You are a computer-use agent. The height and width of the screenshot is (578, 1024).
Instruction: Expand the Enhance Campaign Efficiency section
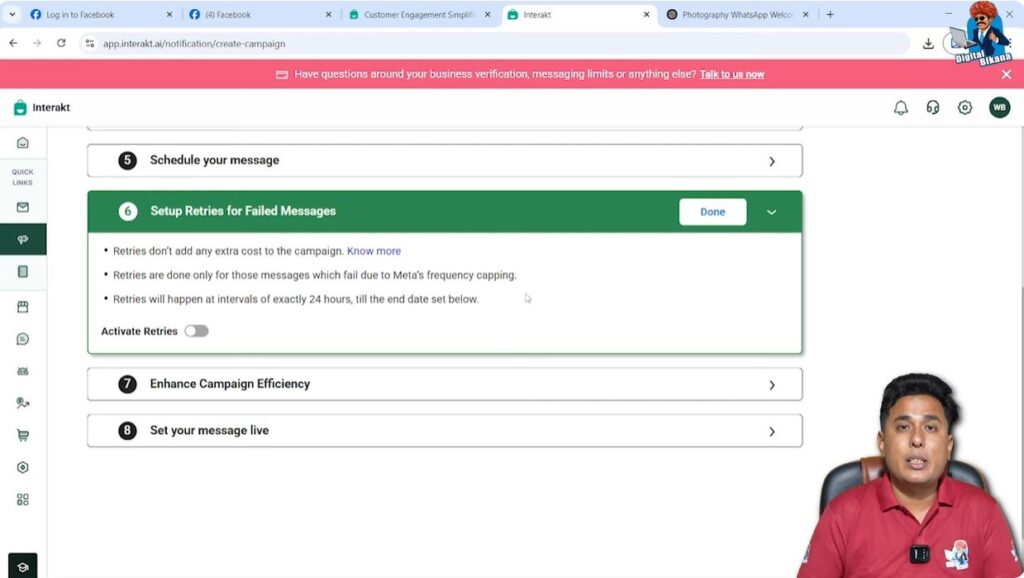tap(771, 383)
